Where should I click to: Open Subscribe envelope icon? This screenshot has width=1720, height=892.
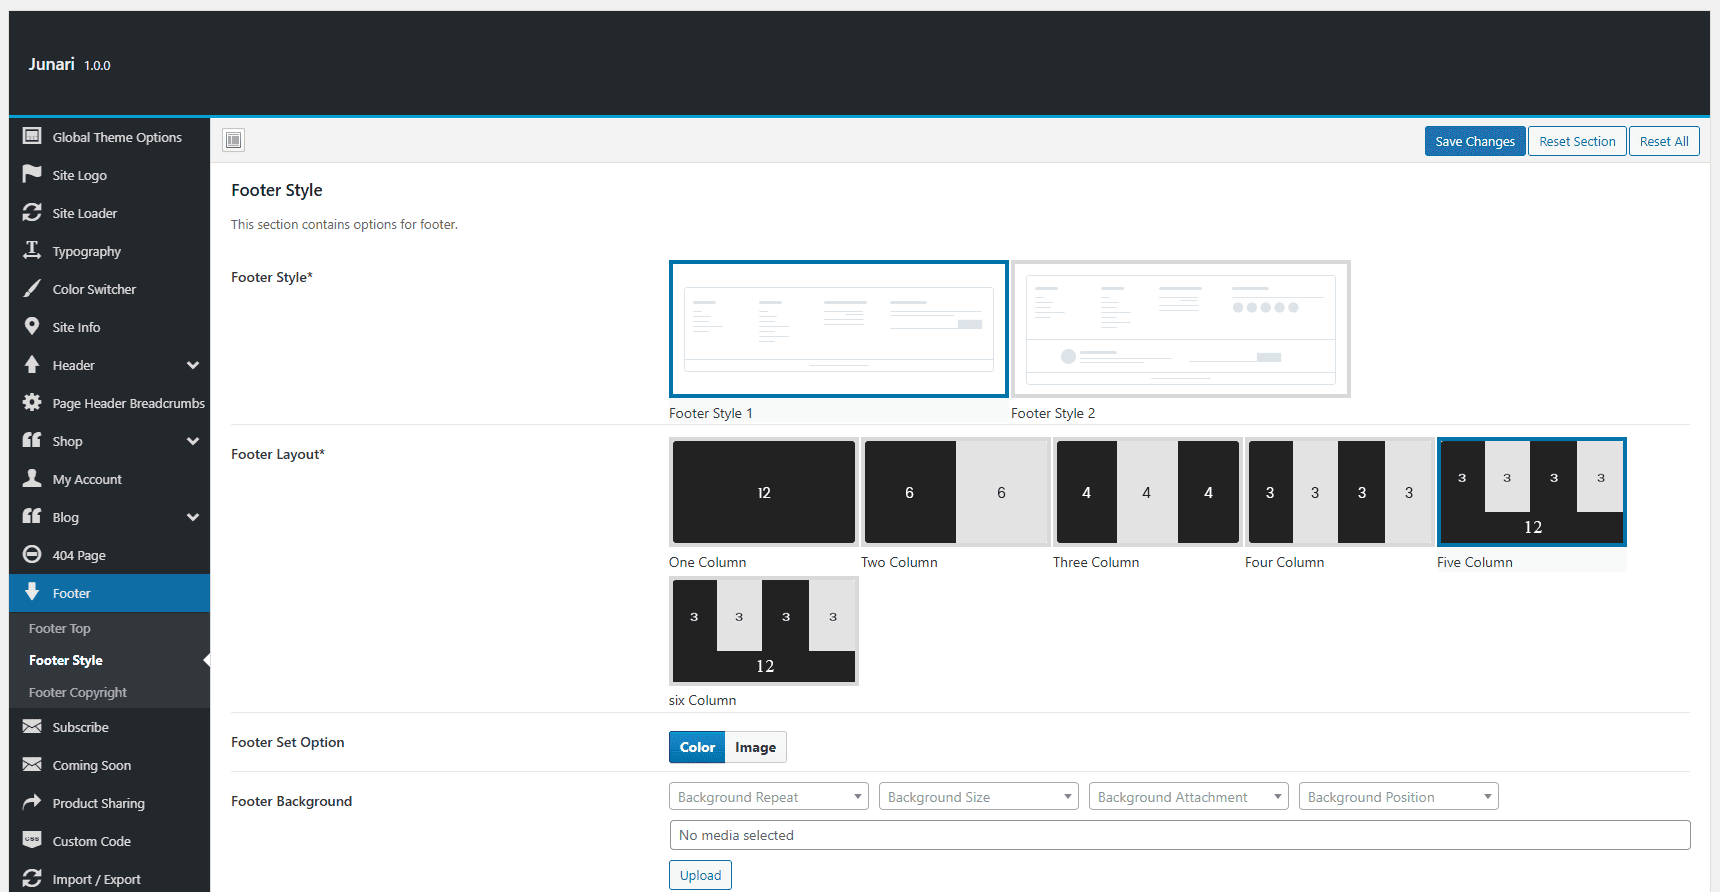(x=32, y=726)
